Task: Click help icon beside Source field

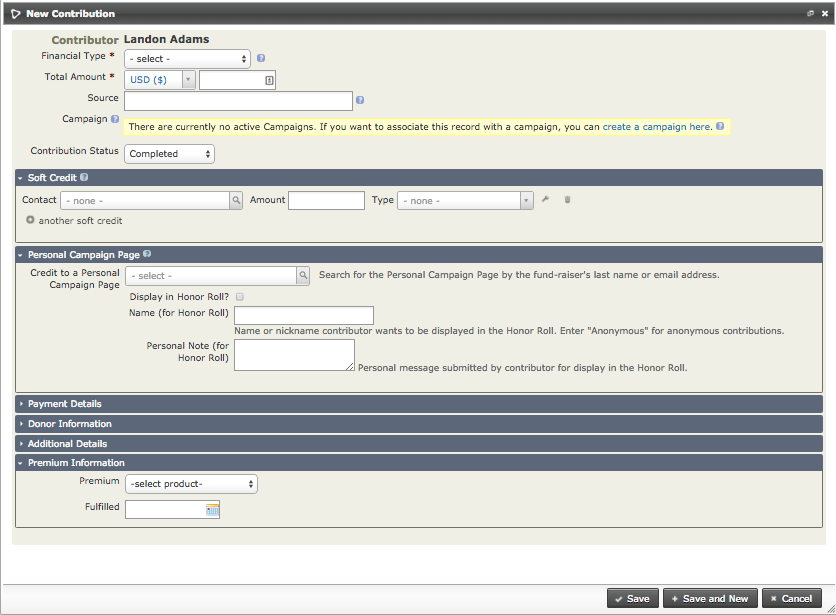Action: (x=360, y=100)
